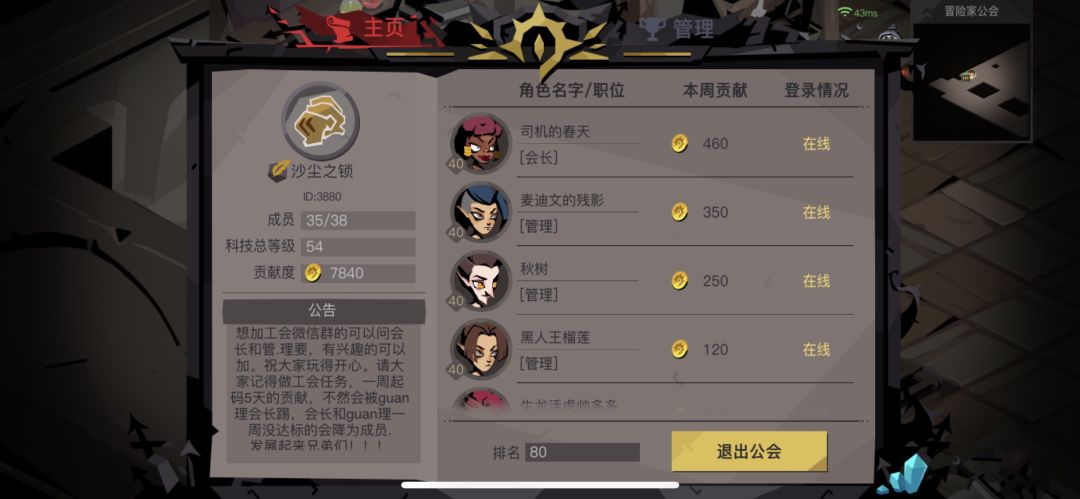1080x499 pixels.
Task: Select 司机的春天 member avatar
Action: [x=480, y=143]
